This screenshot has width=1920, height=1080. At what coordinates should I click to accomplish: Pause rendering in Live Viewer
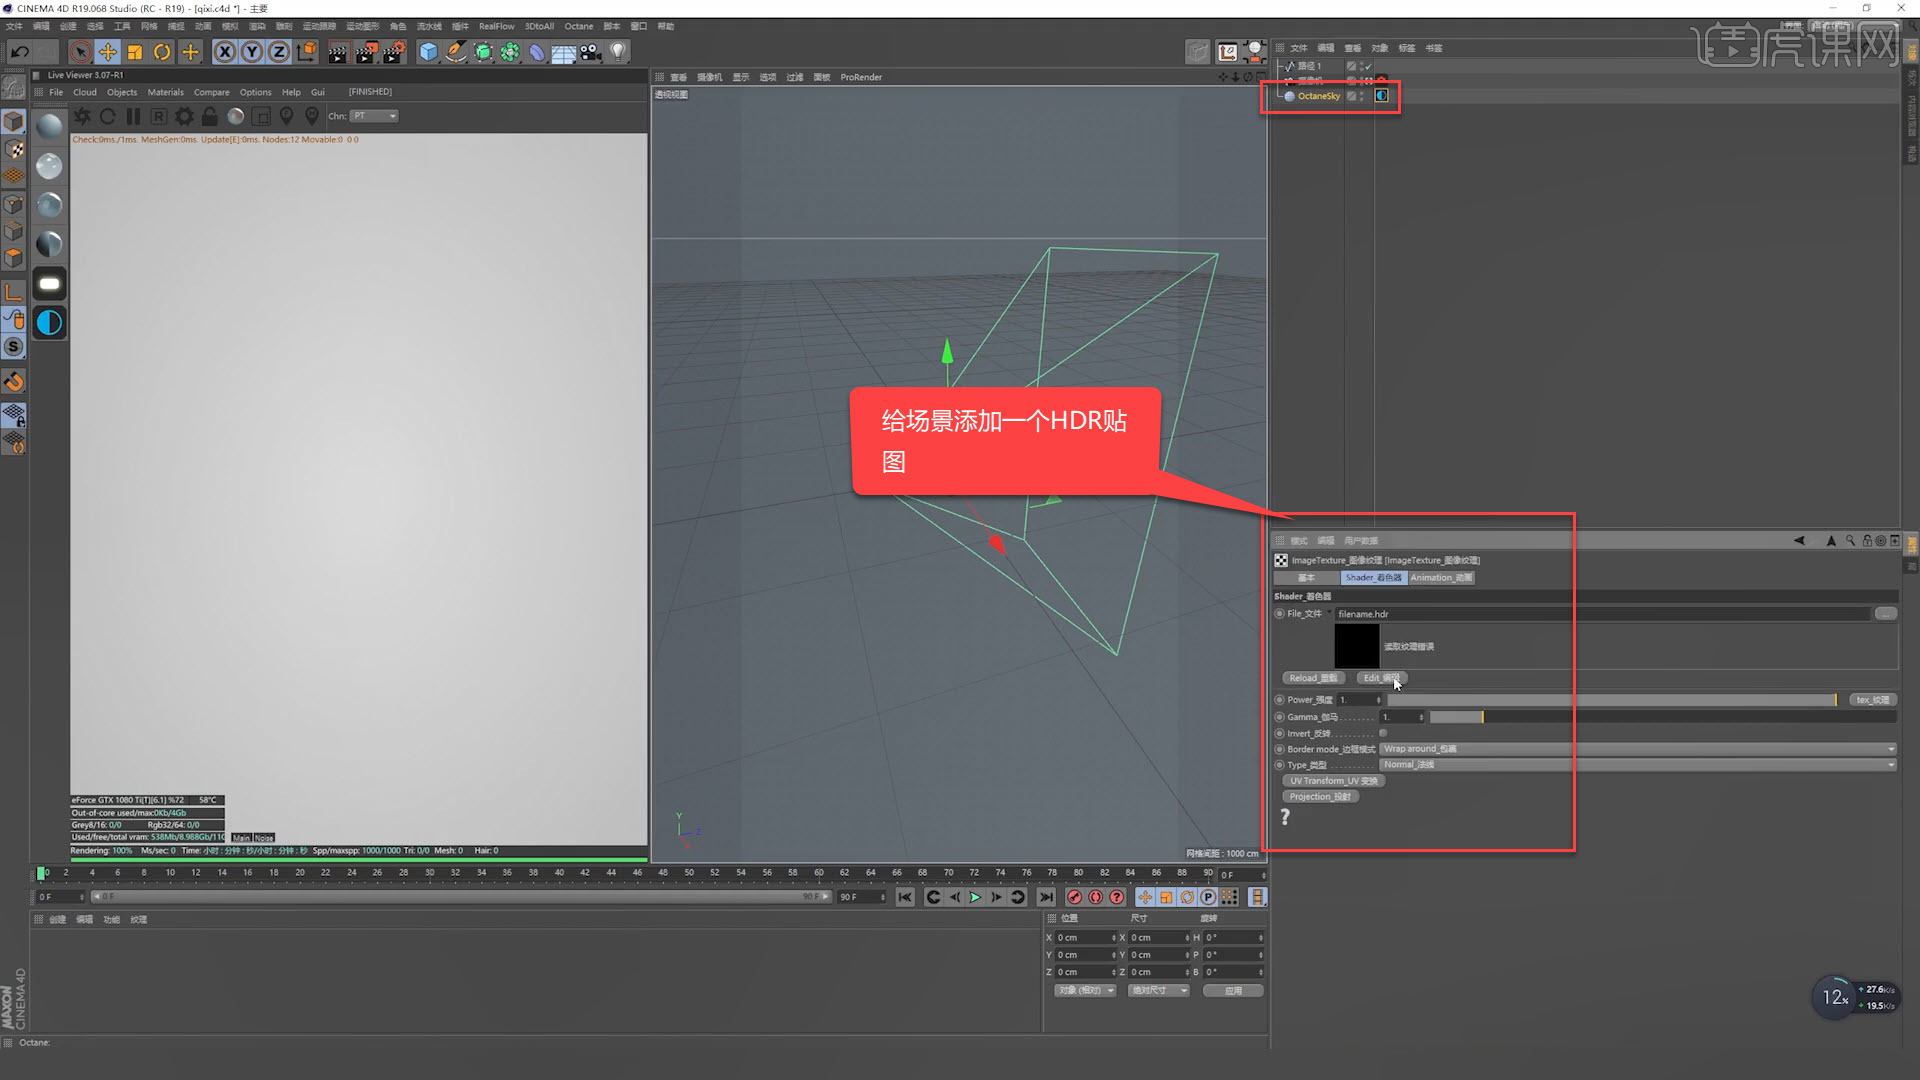coord(133,116)
